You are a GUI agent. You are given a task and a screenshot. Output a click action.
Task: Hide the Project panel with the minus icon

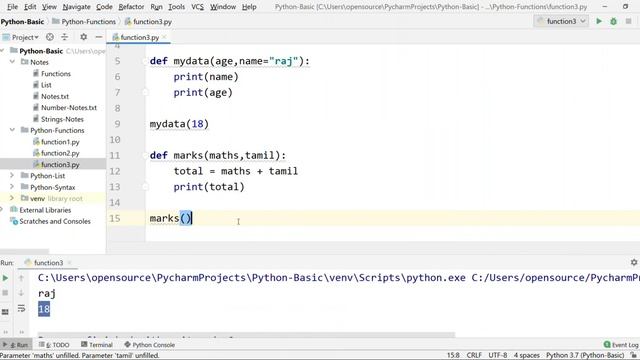coord(98,37)
